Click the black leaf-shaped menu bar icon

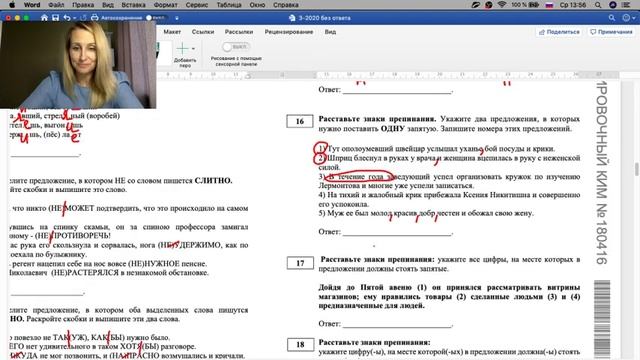point(476,5)
